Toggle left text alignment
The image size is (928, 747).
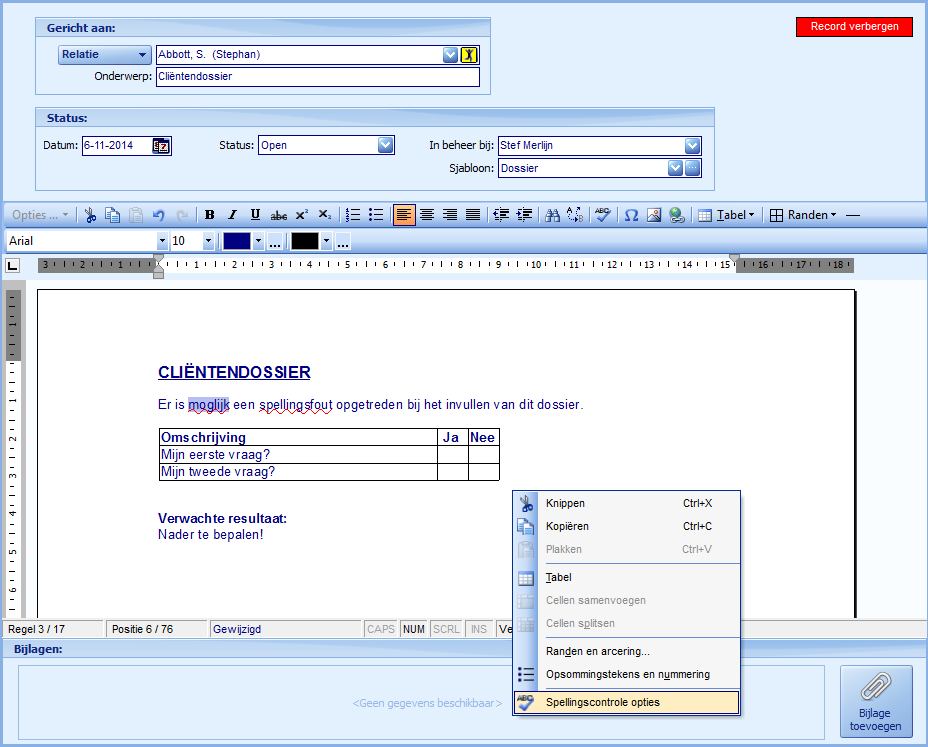[x=404, y=215]
